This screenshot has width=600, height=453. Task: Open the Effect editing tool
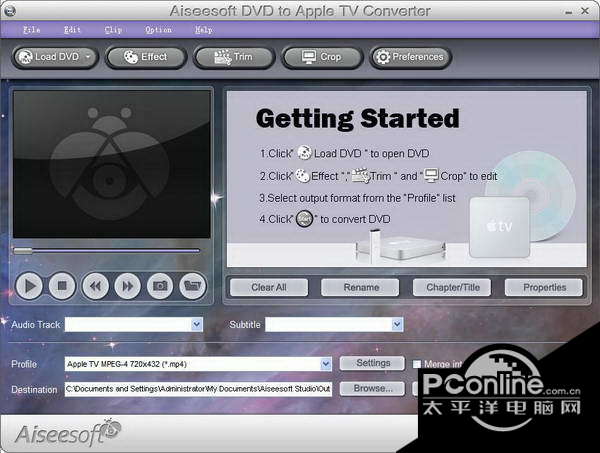(x=145, y=57)
